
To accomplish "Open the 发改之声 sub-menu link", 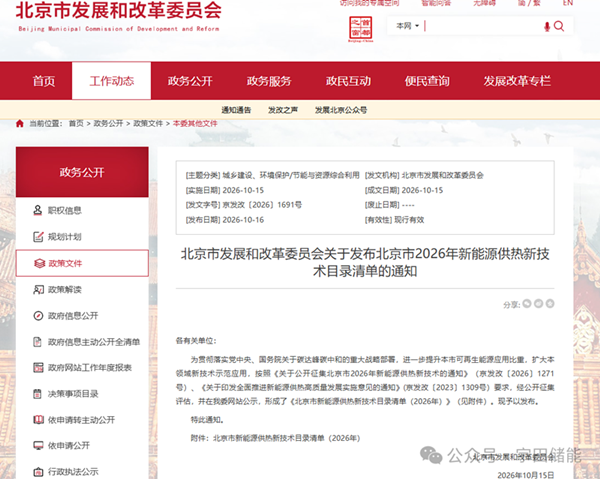I will (282, 110).
